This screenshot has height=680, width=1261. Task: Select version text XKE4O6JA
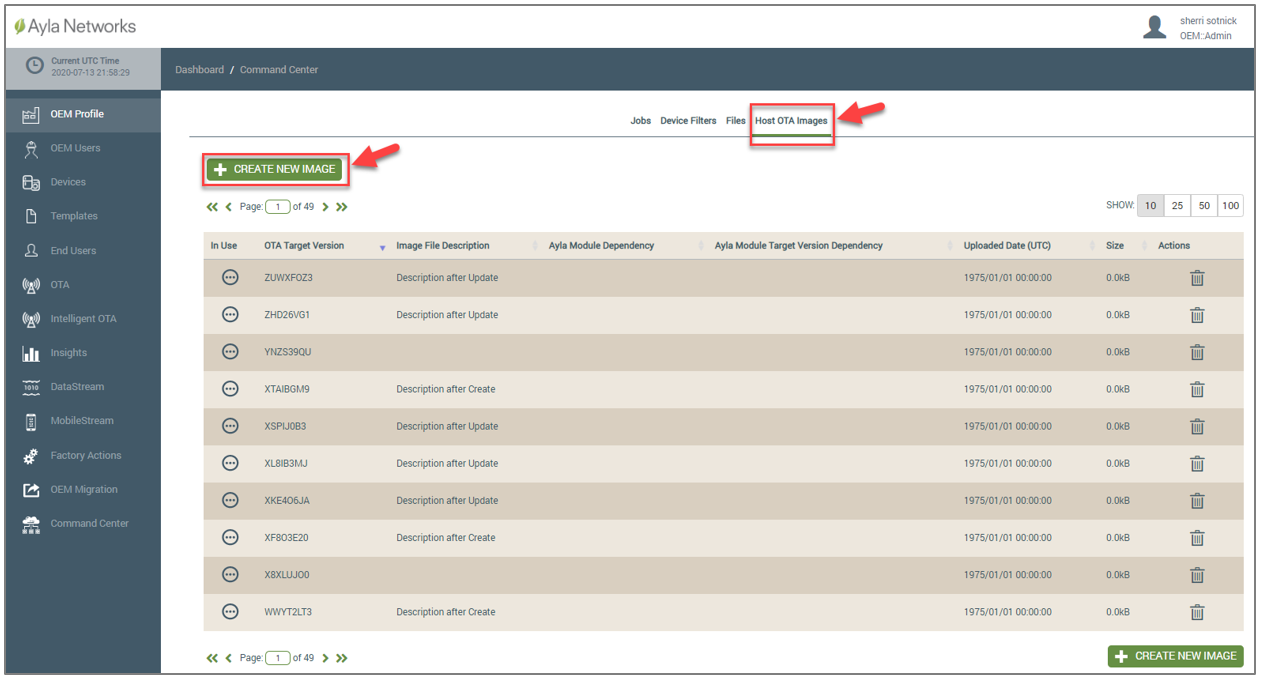pos(287,501)
